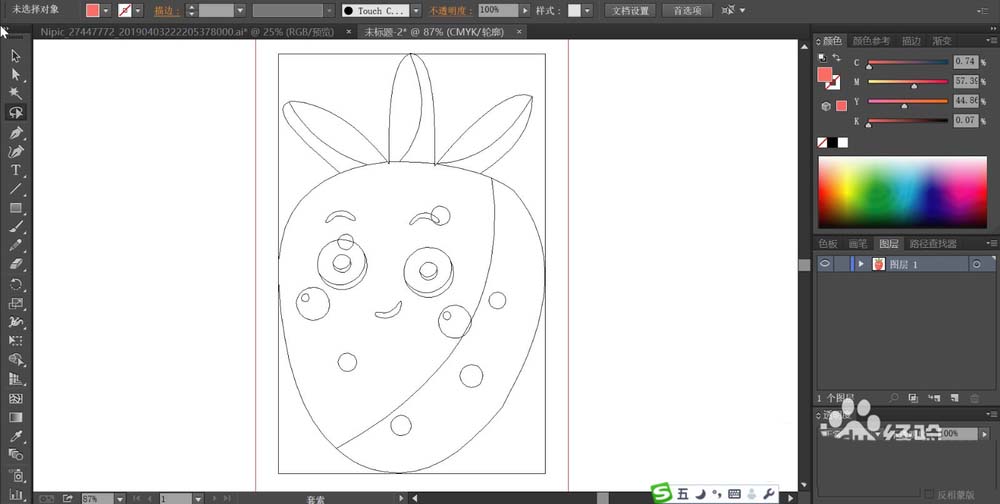
Task: Select the Scale tool
Action: point(16,304)
